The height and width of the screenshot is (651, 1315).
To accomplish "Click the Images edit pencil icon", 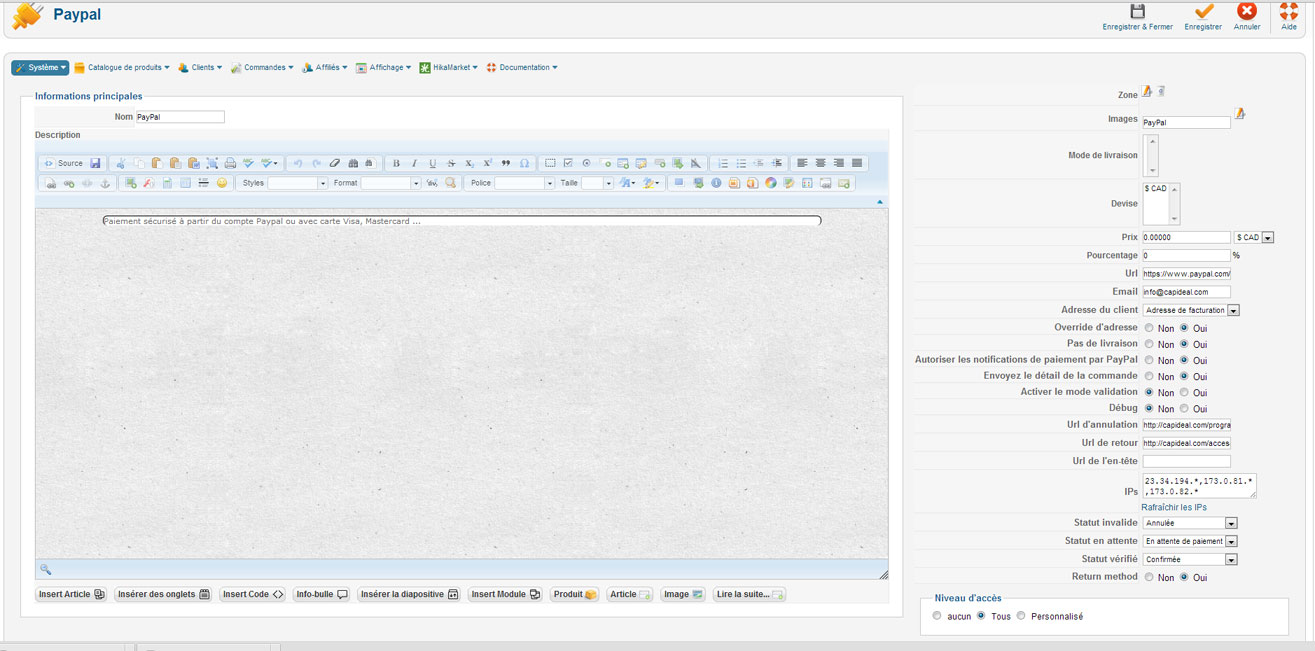I will point(1240,113).
